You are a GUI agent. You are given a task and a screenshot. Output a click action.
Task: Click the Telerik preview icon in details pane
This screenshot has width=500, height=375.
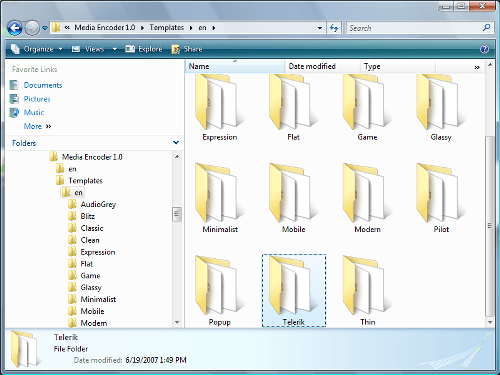coord(25,349)
